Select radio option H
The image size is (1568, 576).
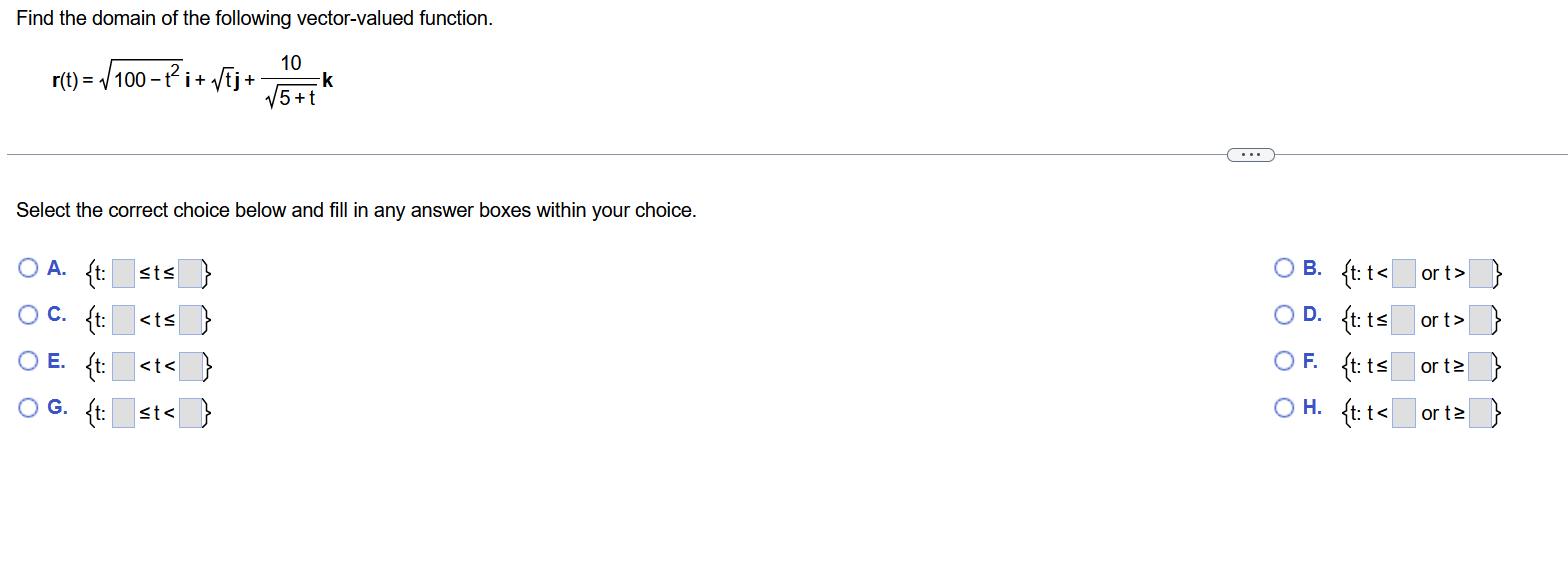click(x=1285, y=408)
